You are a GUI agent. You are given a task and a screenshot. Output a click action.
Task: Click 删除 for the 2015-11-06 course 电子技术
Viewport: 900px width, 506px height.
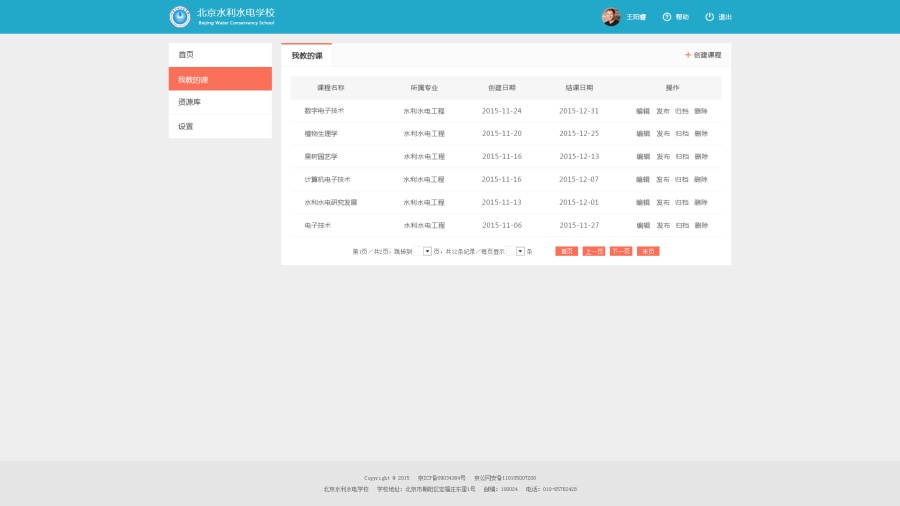point(701,225)
